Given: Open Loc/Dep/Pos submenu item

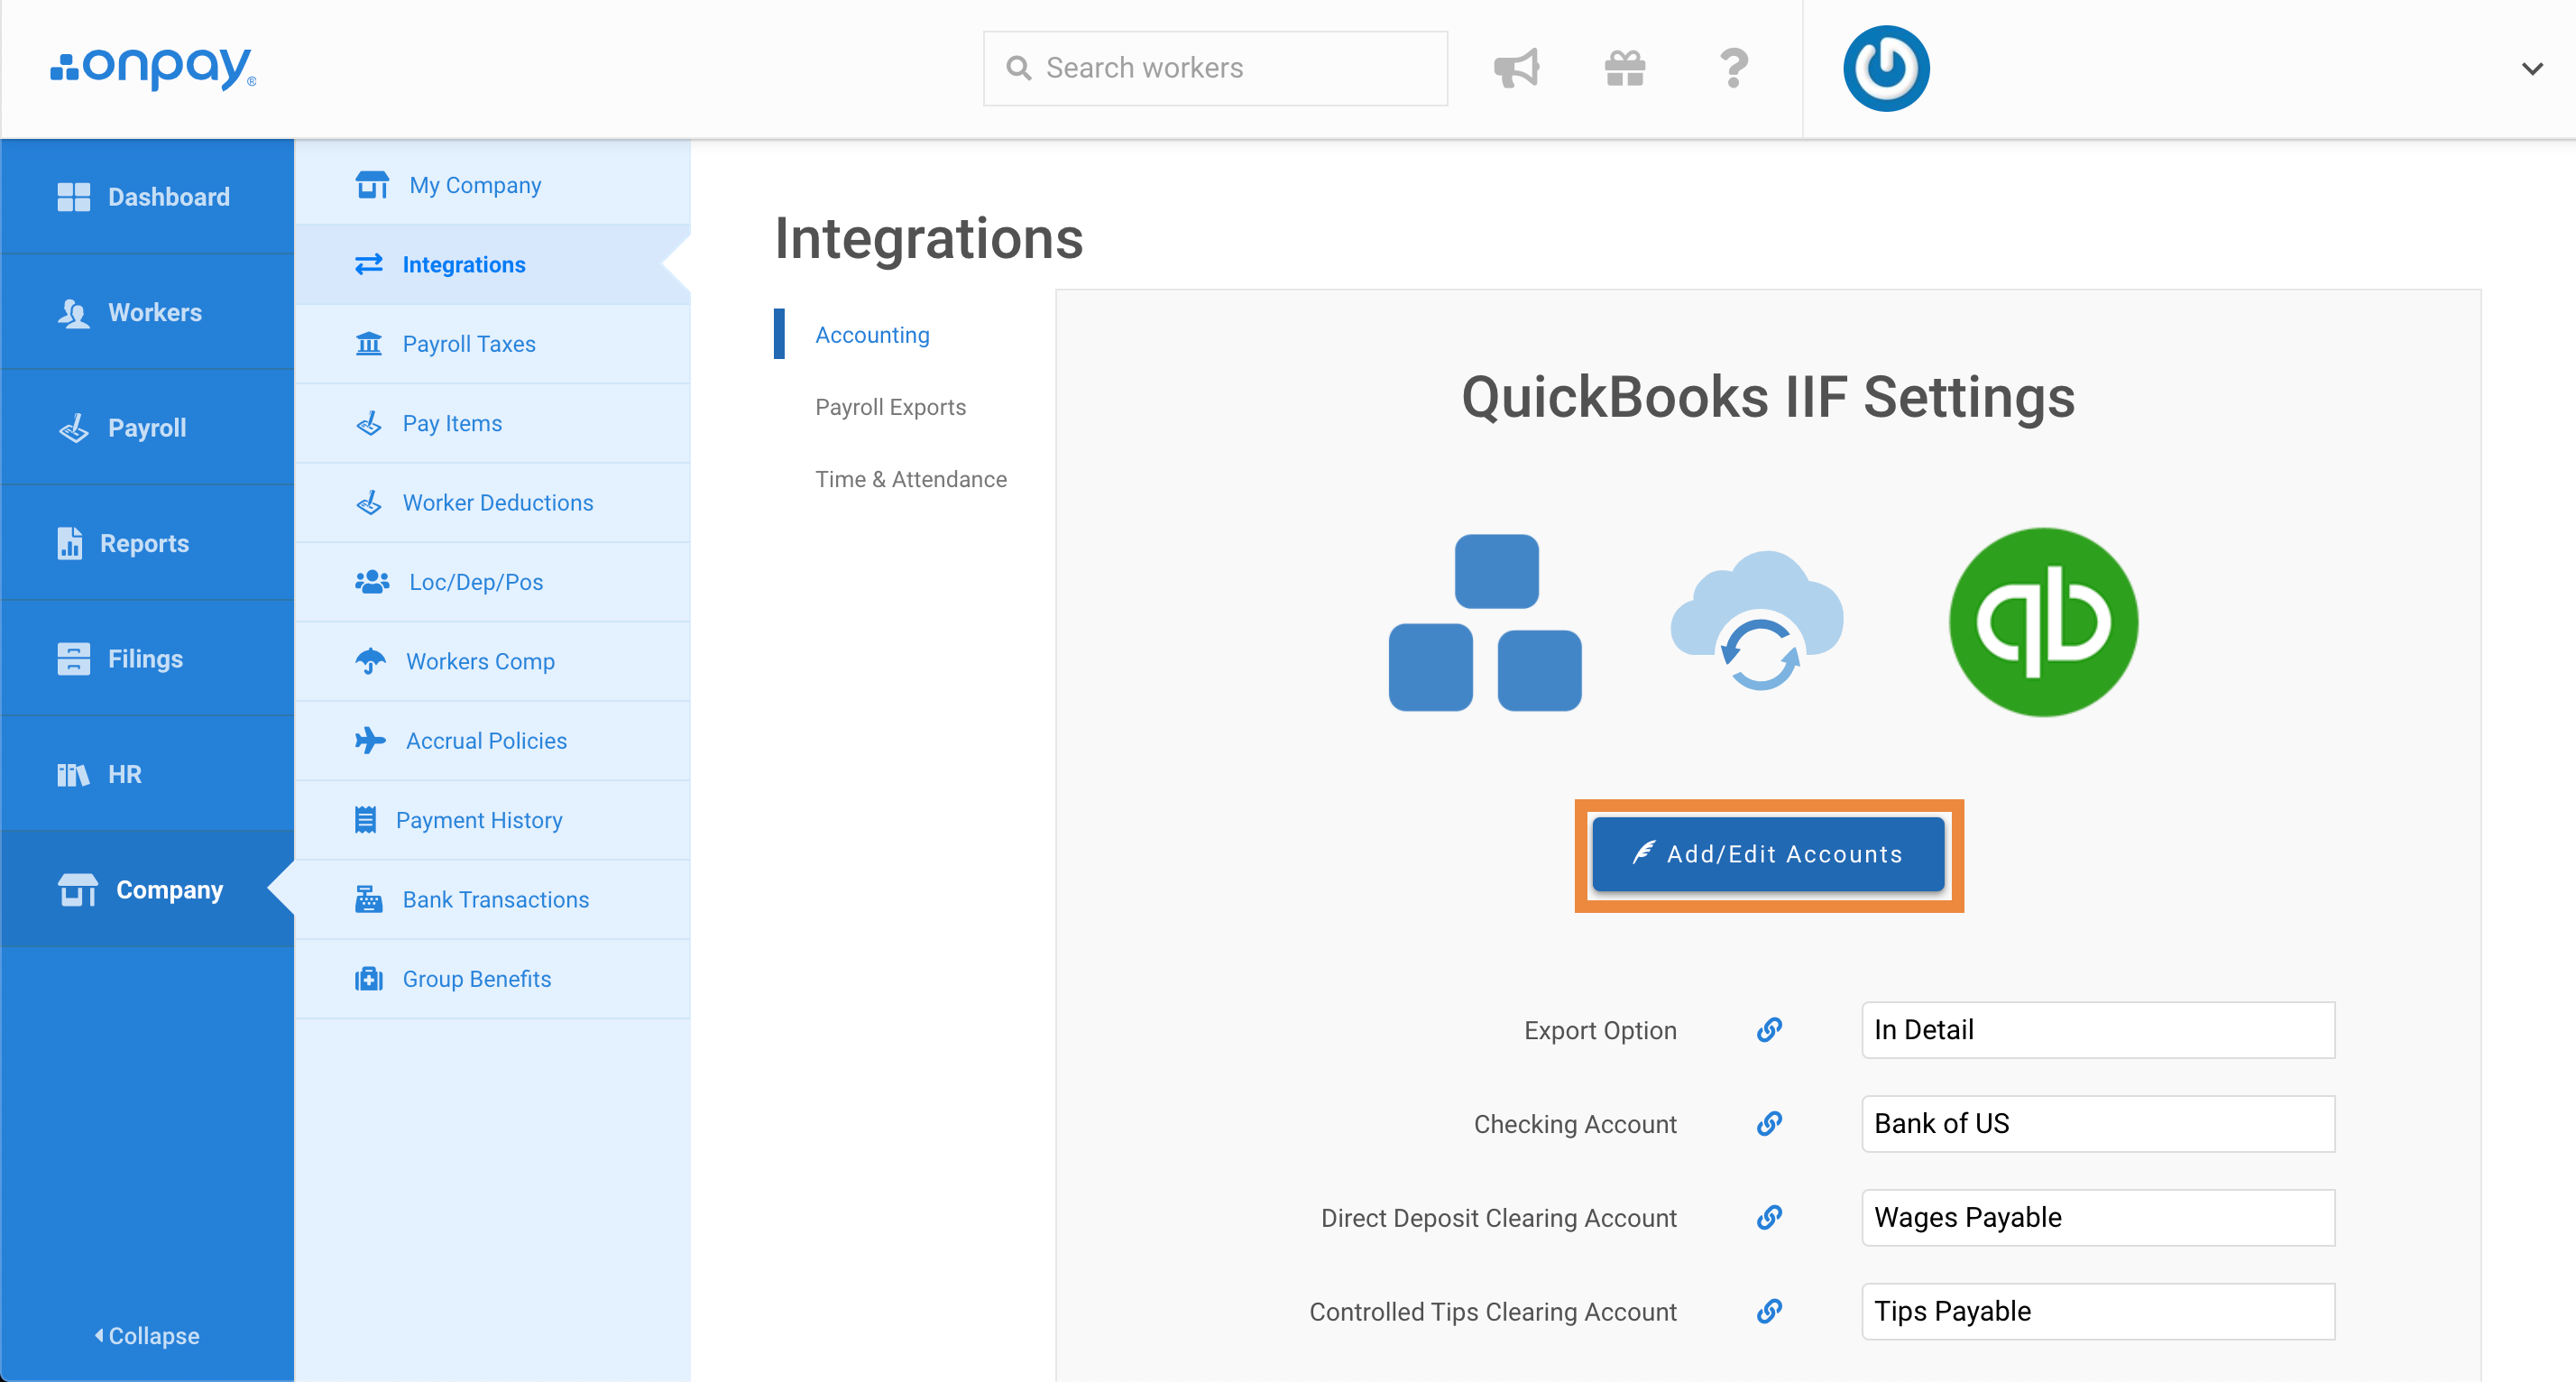Looking at the screenshot, I should tap(492, 582).
